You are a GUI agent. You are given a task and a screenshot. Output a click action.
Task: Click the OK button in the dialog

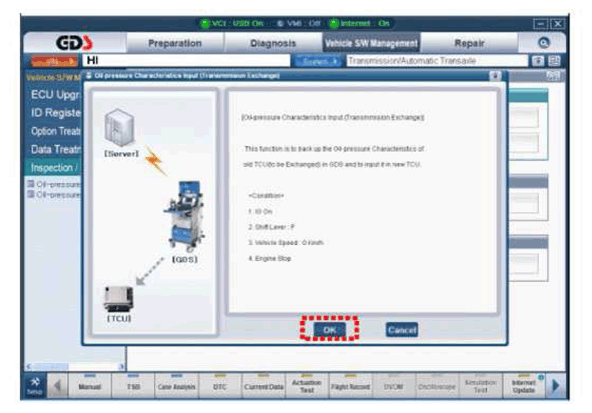(x=329, y=330)
